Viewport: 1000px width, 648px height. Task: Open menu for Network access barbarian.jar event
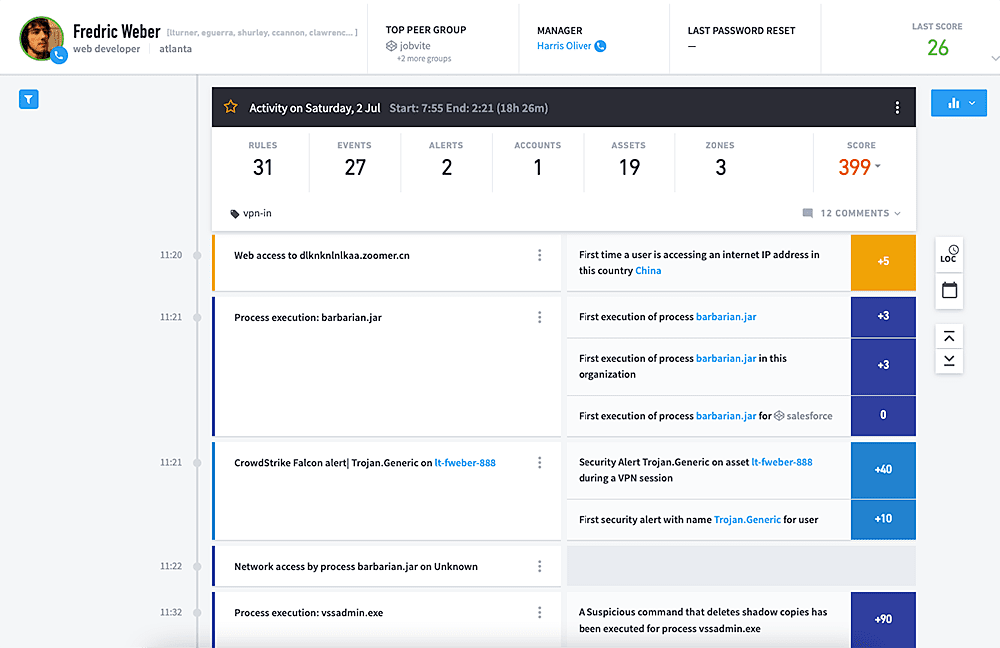pos(540,566)
